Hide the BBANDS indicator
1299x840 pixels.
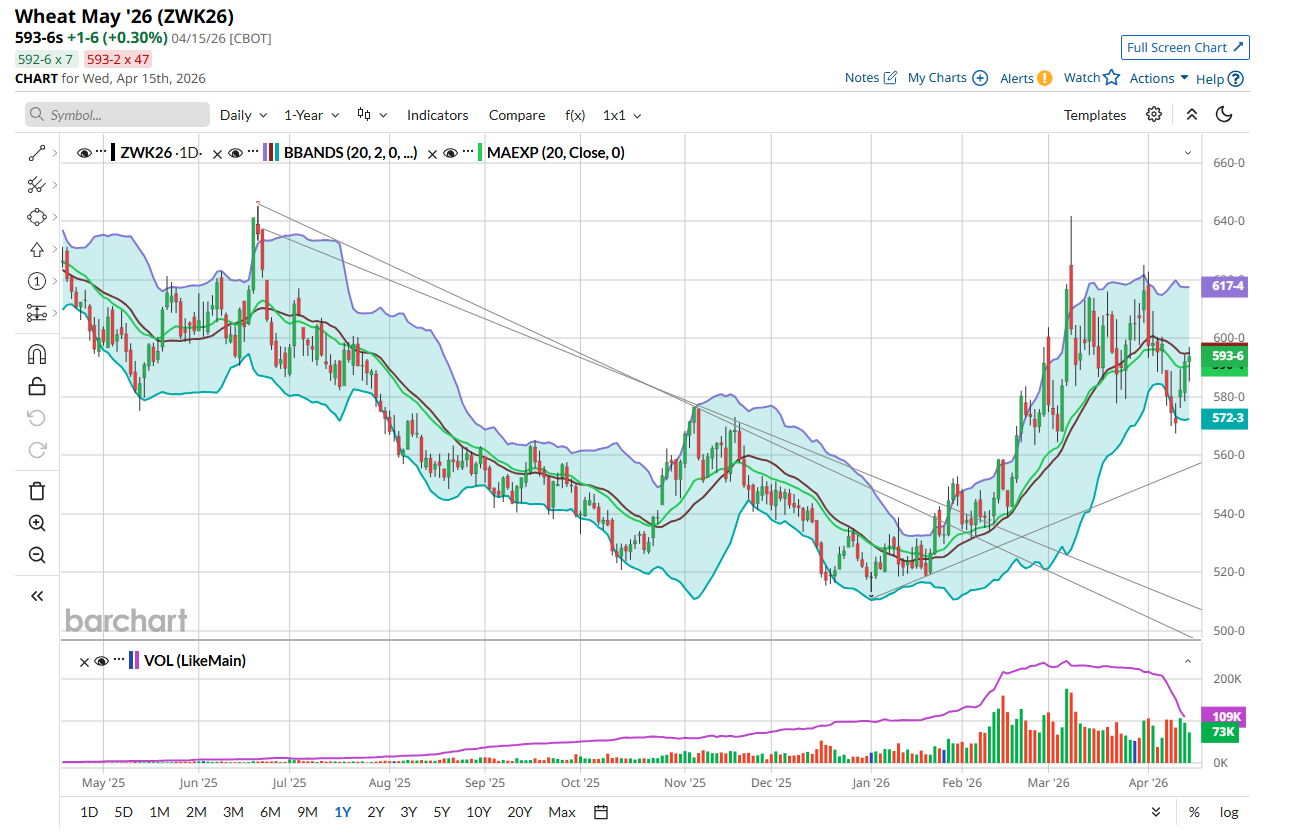tap(236, 153)
